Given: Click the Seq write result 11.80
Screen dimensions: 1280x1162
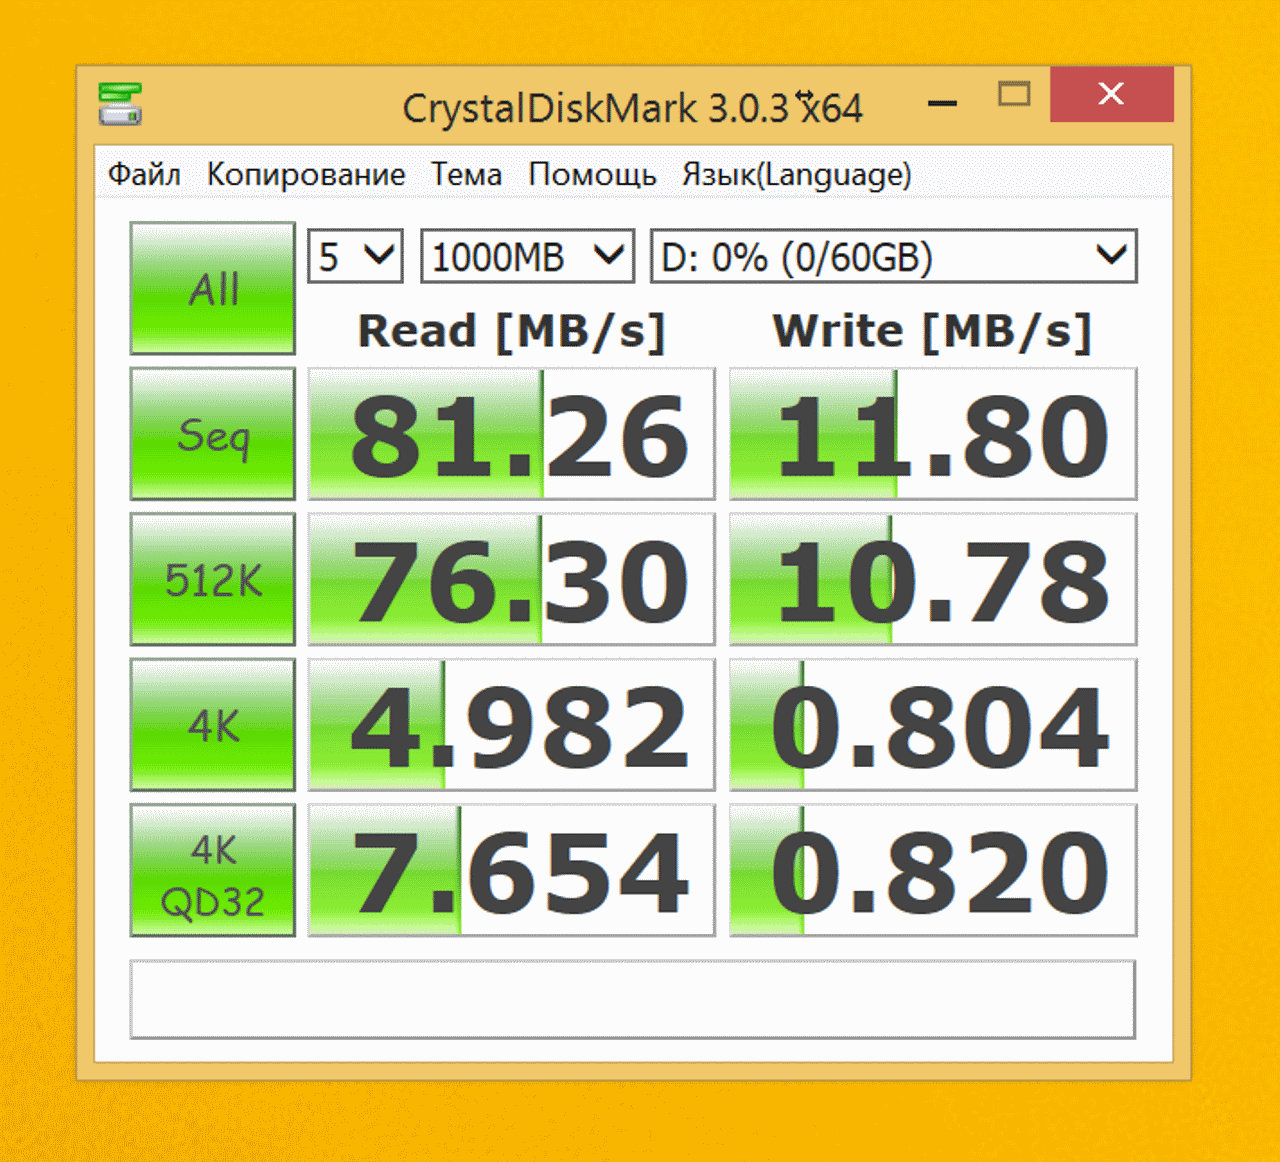Looking at the screenshot, I should pyautogui.click(x=933, y=434).
